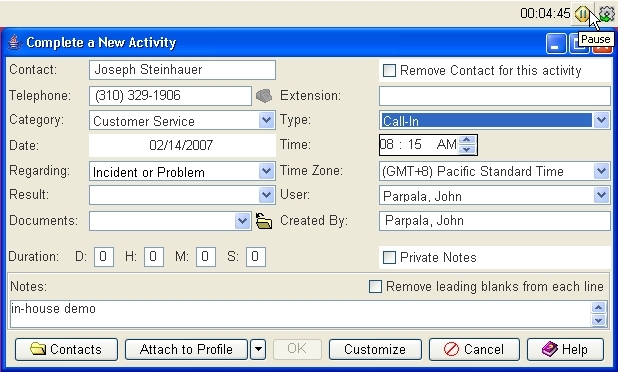Dial the telephone number with phone icon
Screen dimensions: 618x372
(264, 96)
